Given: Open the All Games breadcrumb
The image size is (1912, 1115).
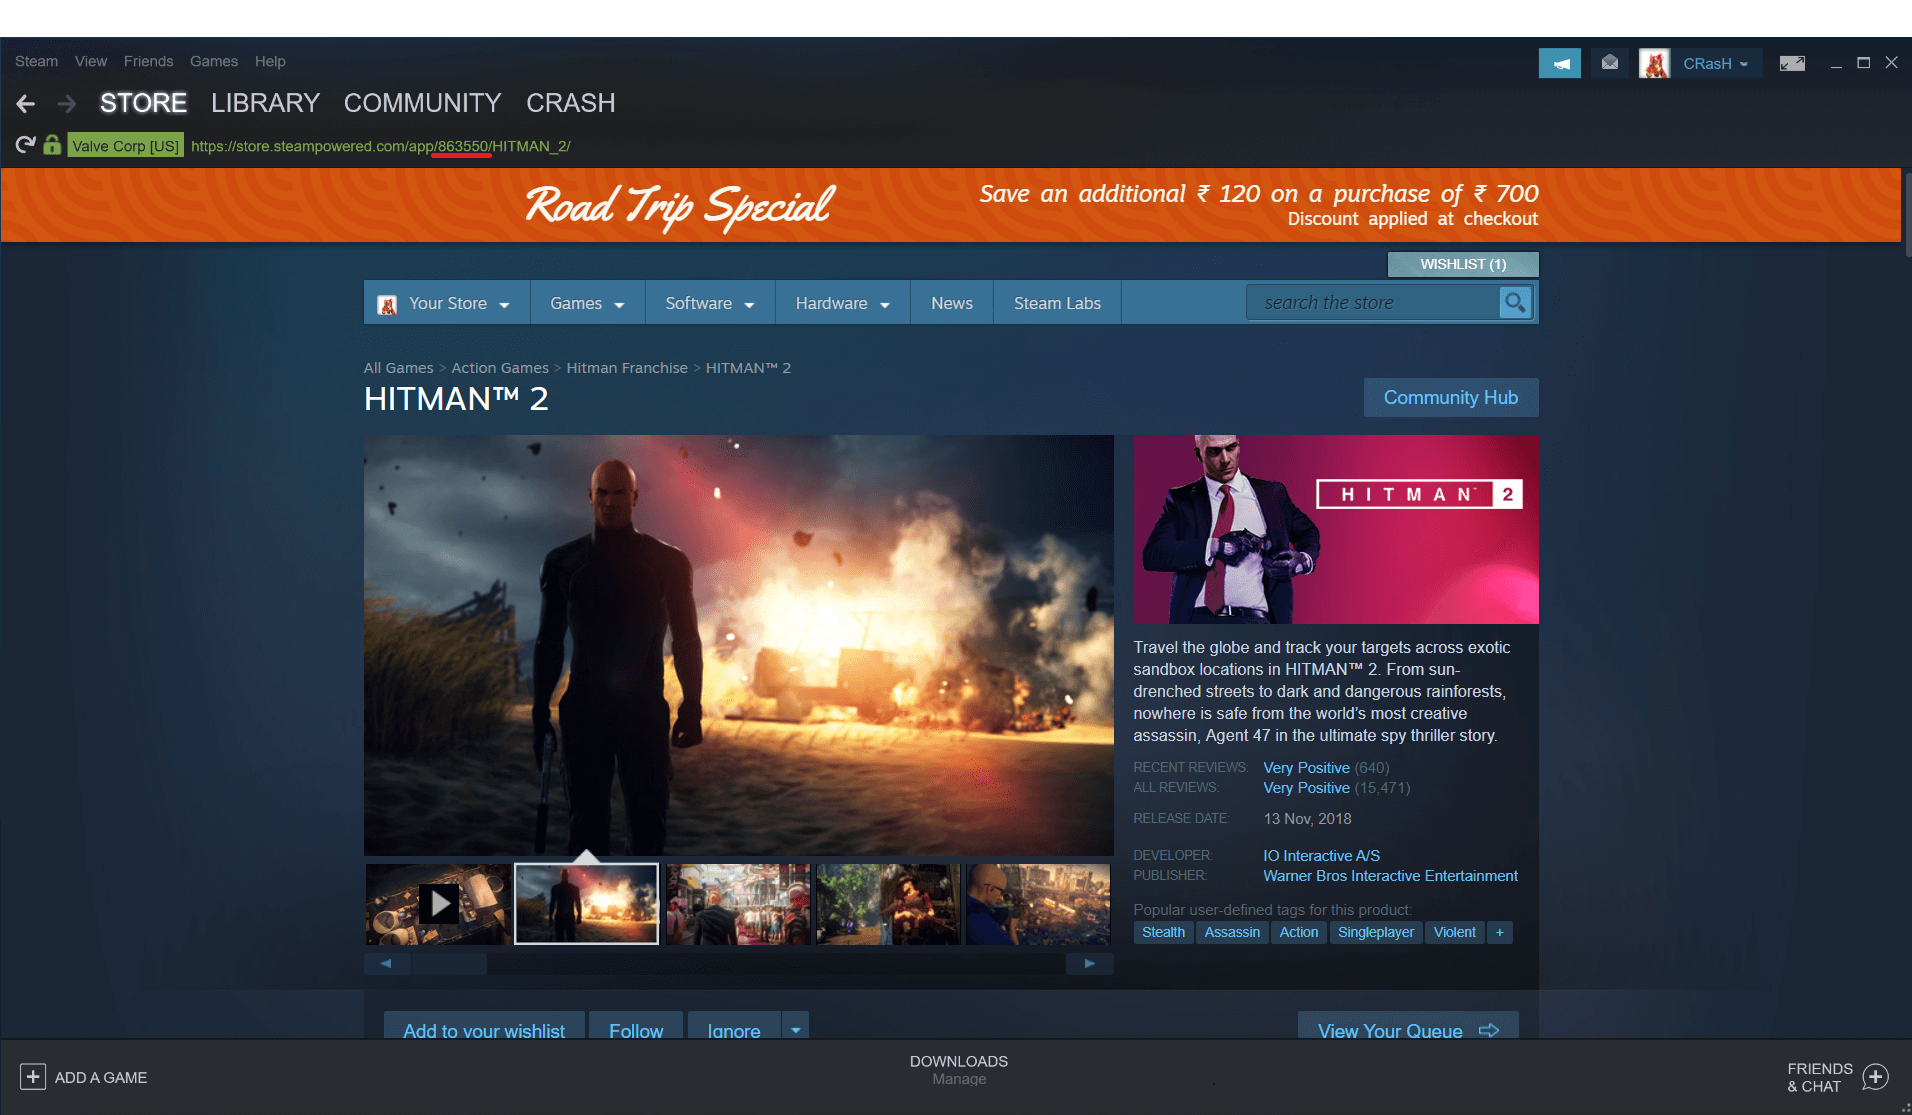Looking at the screenshot, I should [398, 368].
